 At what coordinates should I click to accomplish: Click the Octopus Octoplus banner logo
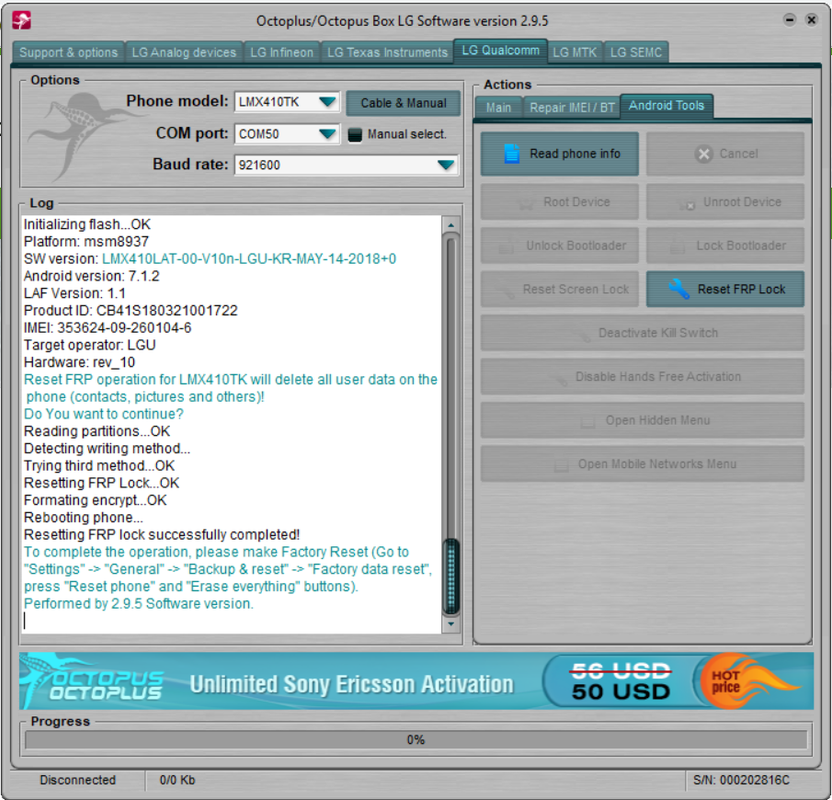coord(93,681)
